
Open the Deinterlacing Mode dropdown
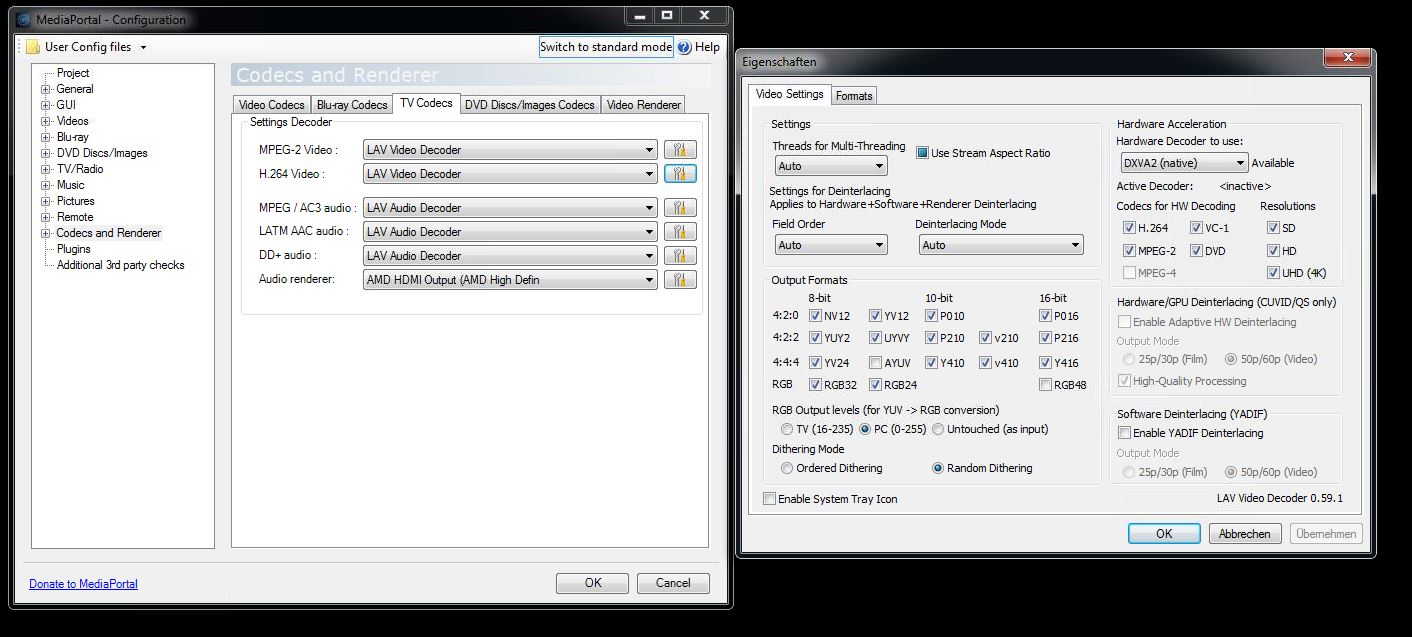(1001, 245)
